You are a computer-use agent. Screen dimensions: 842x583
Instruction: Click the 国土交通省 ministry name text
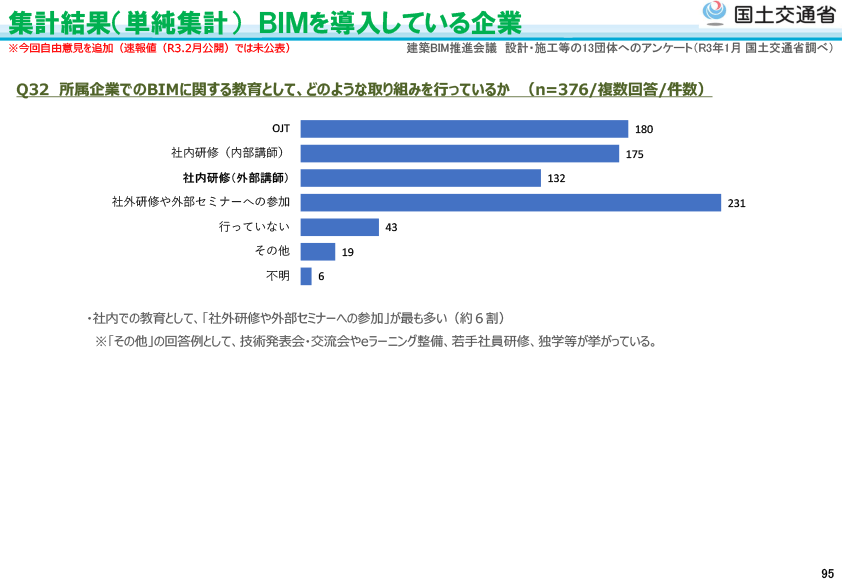784,14
